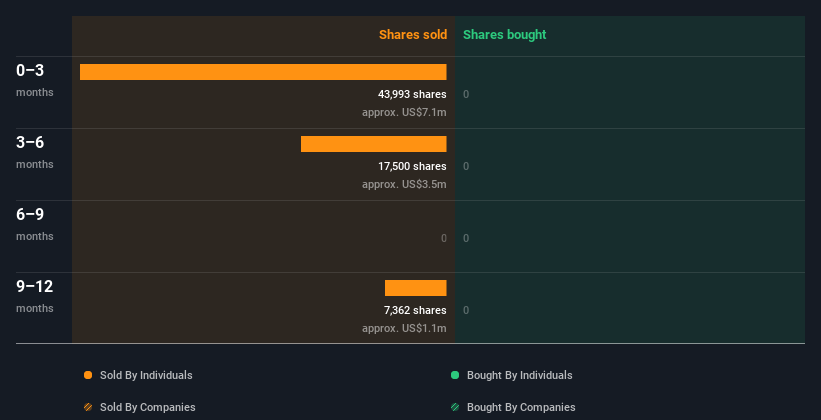Screen dimensions: 821x420
Task: Click the 'approx. US$7.1m' value
Action: click(x=404, y=112)
